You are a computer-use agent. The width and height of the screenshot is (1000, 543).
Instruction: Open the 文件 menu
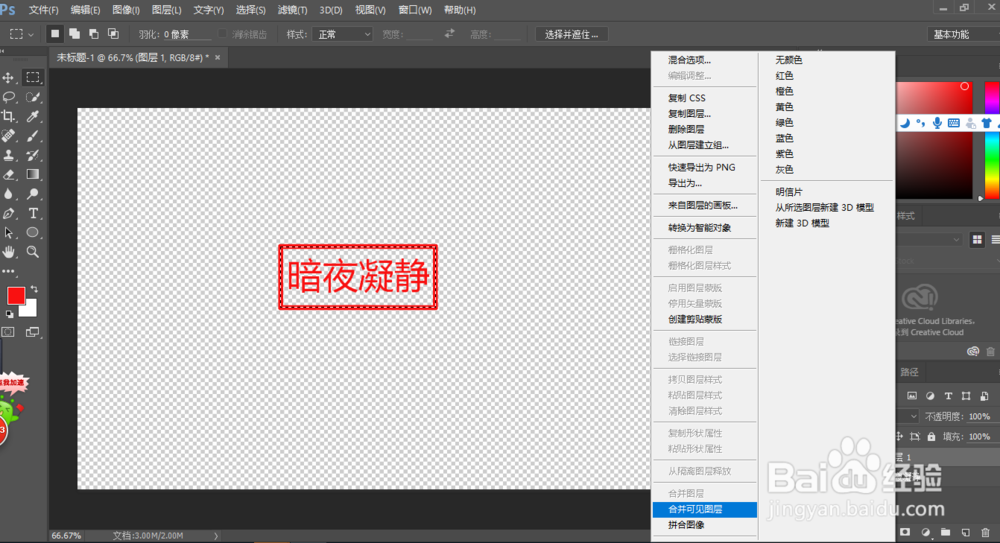43,10
